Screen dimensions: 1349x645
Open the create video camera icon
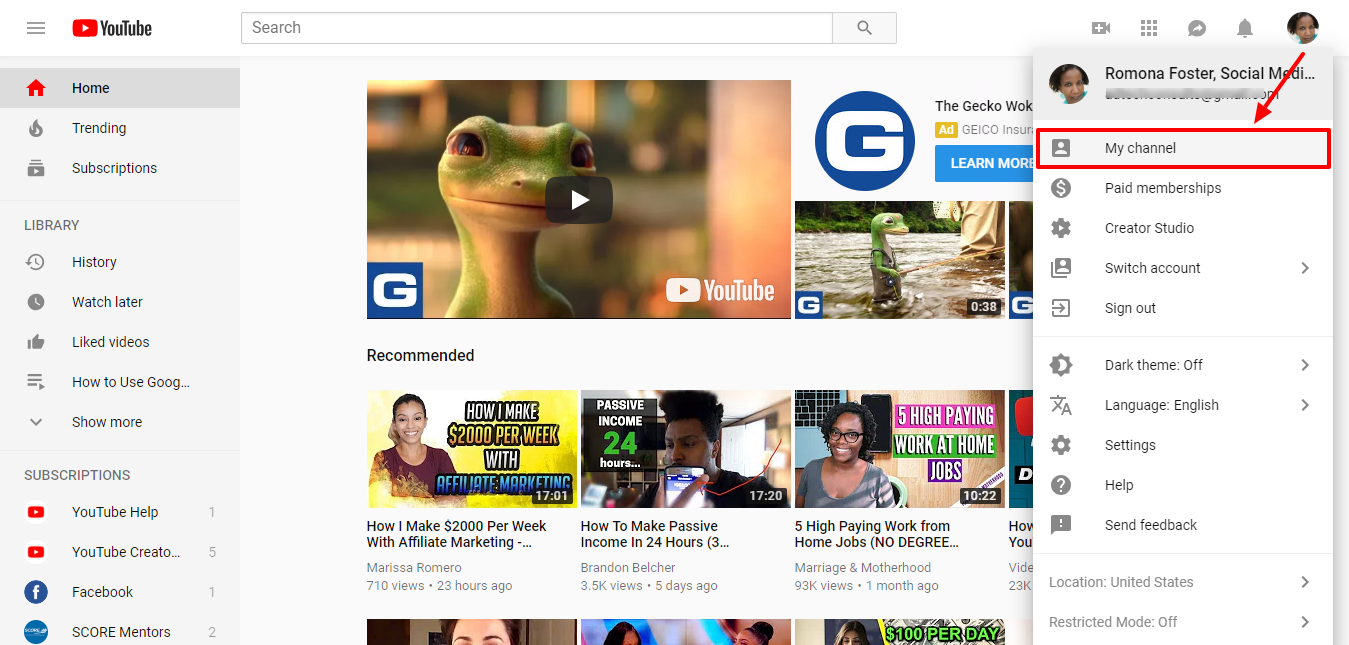tap(1101, 28)
